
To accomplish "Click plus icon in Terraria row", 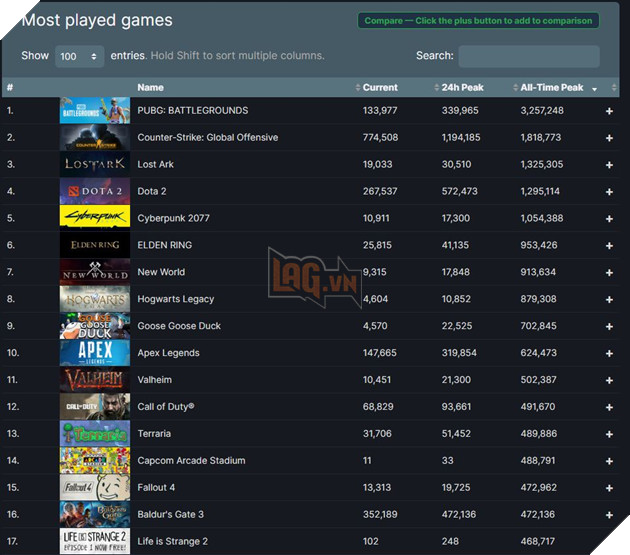I will click(609, 434).
